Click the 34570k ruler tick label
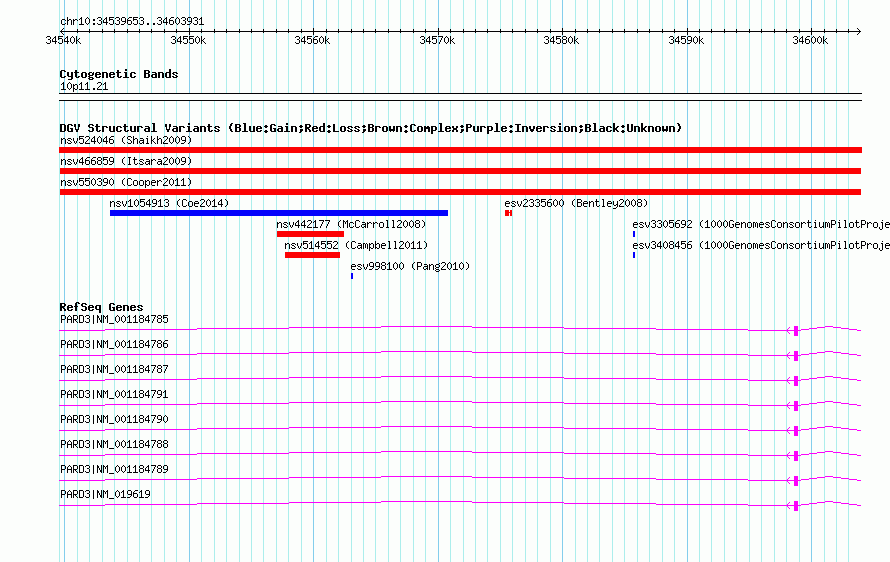 (437, 40)
